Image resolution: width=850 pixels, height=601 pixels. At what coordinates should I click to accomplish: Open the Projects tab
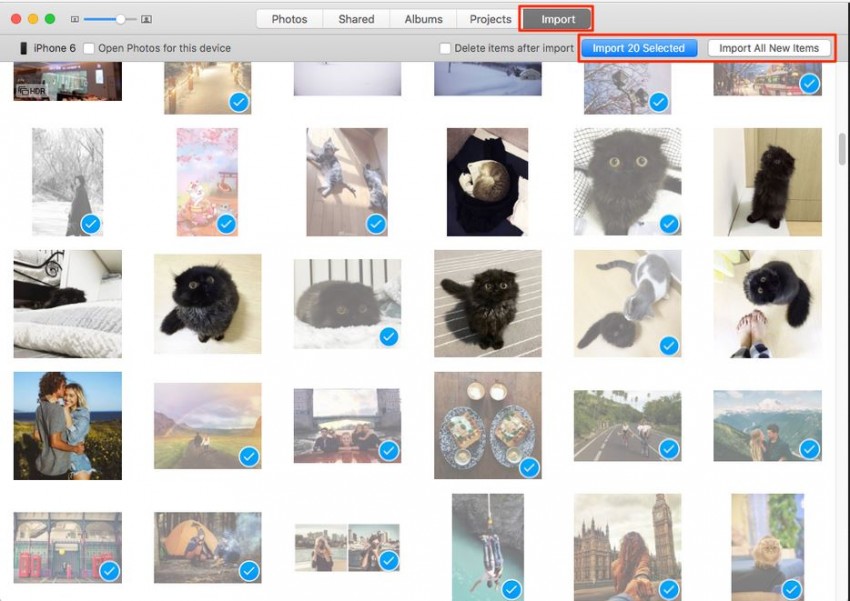point(490,19)
